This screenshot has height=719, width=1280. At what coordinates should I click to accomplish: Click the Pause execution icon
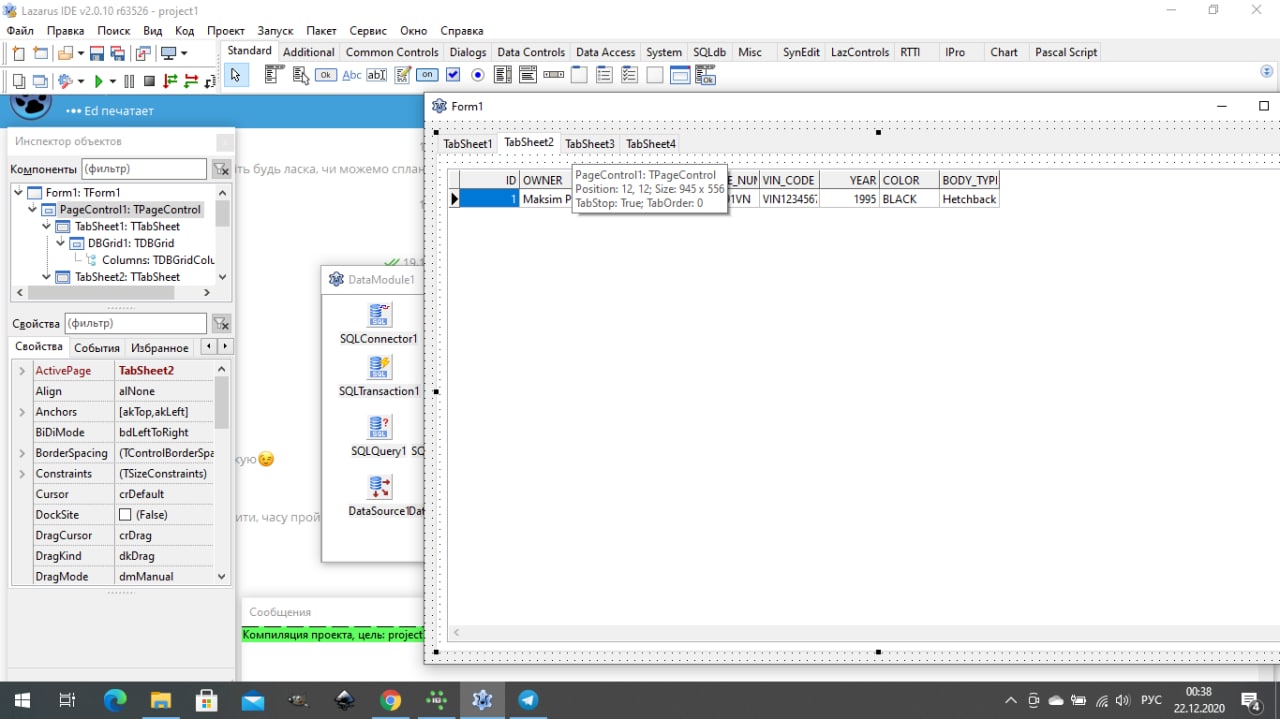pyautogui.click(x=129, y=81)
